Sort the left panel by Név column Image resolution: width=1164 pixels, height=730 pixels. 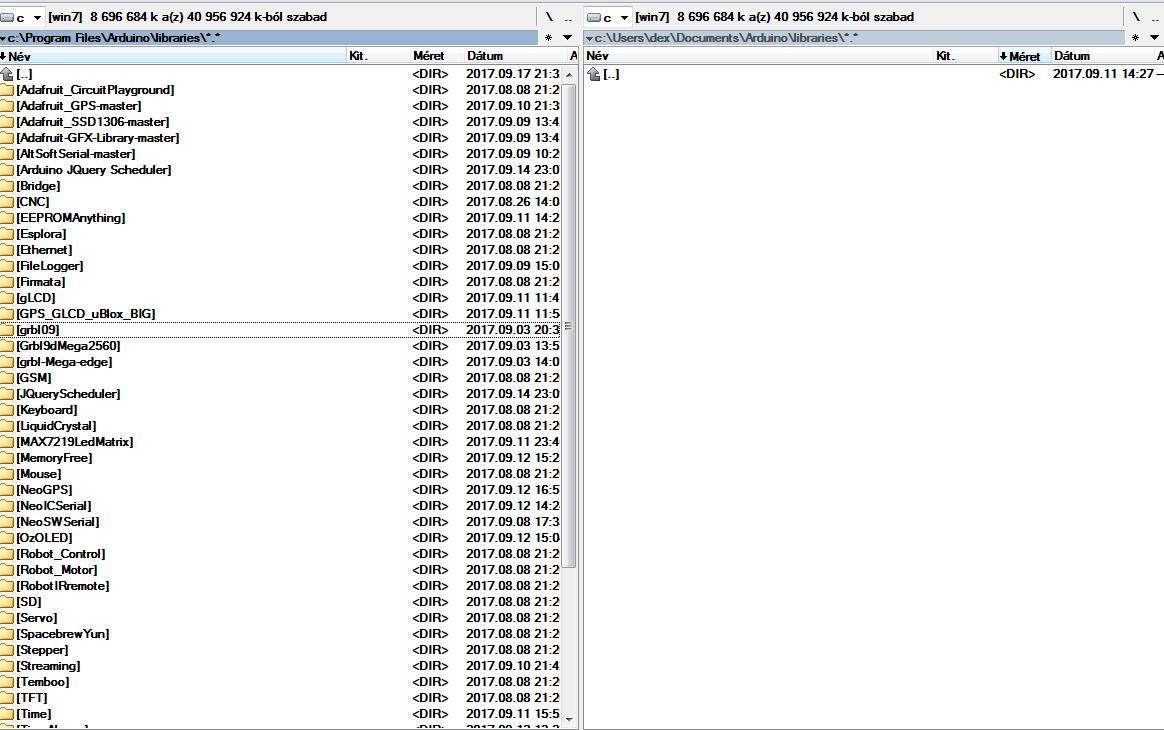[x=174, y=56]
